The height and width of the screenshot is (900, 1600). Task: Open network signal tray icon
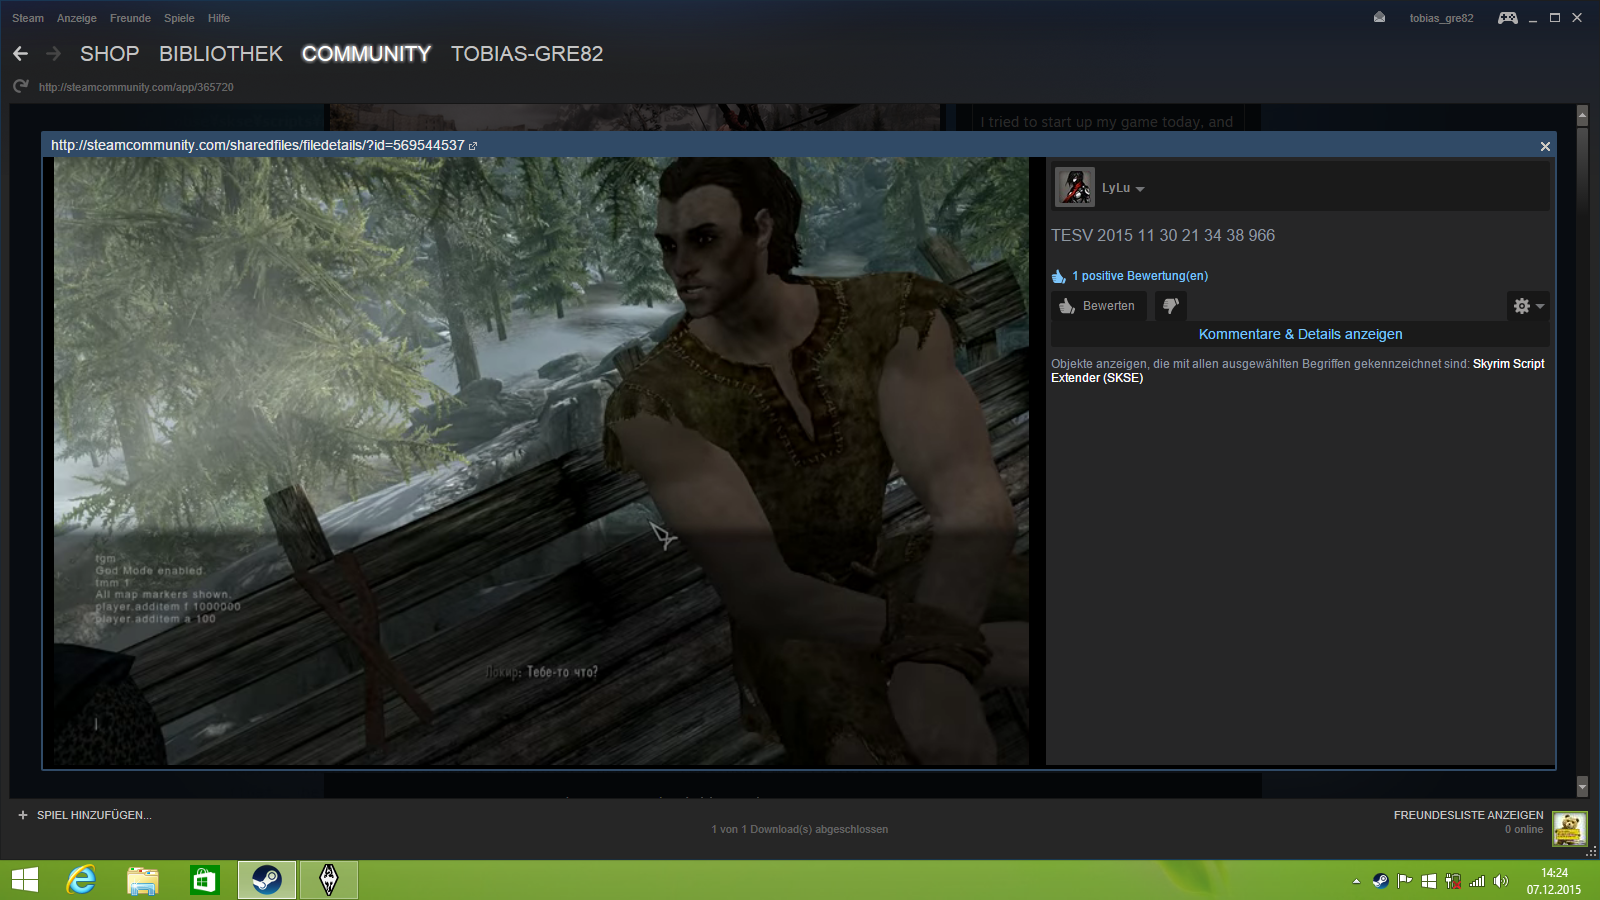[1477, 881]
